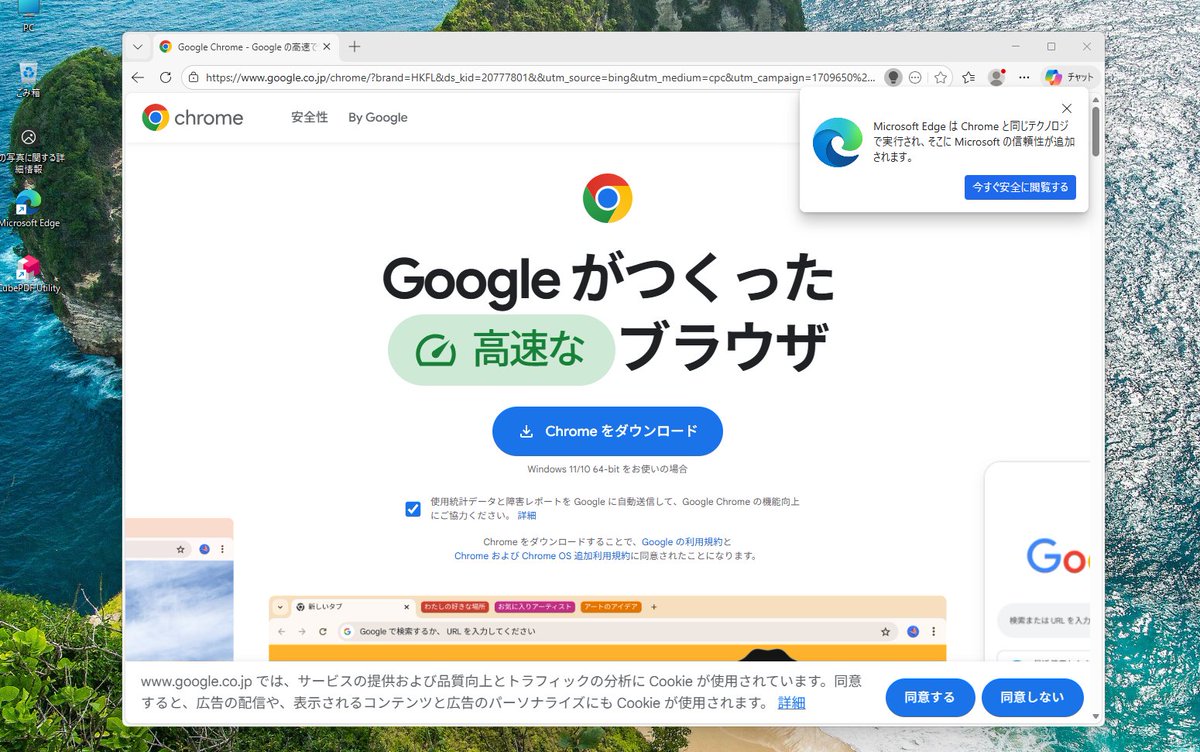Reload the page with refresh icon
Screen dimensions: 1200x752
[x=166, y=77]
